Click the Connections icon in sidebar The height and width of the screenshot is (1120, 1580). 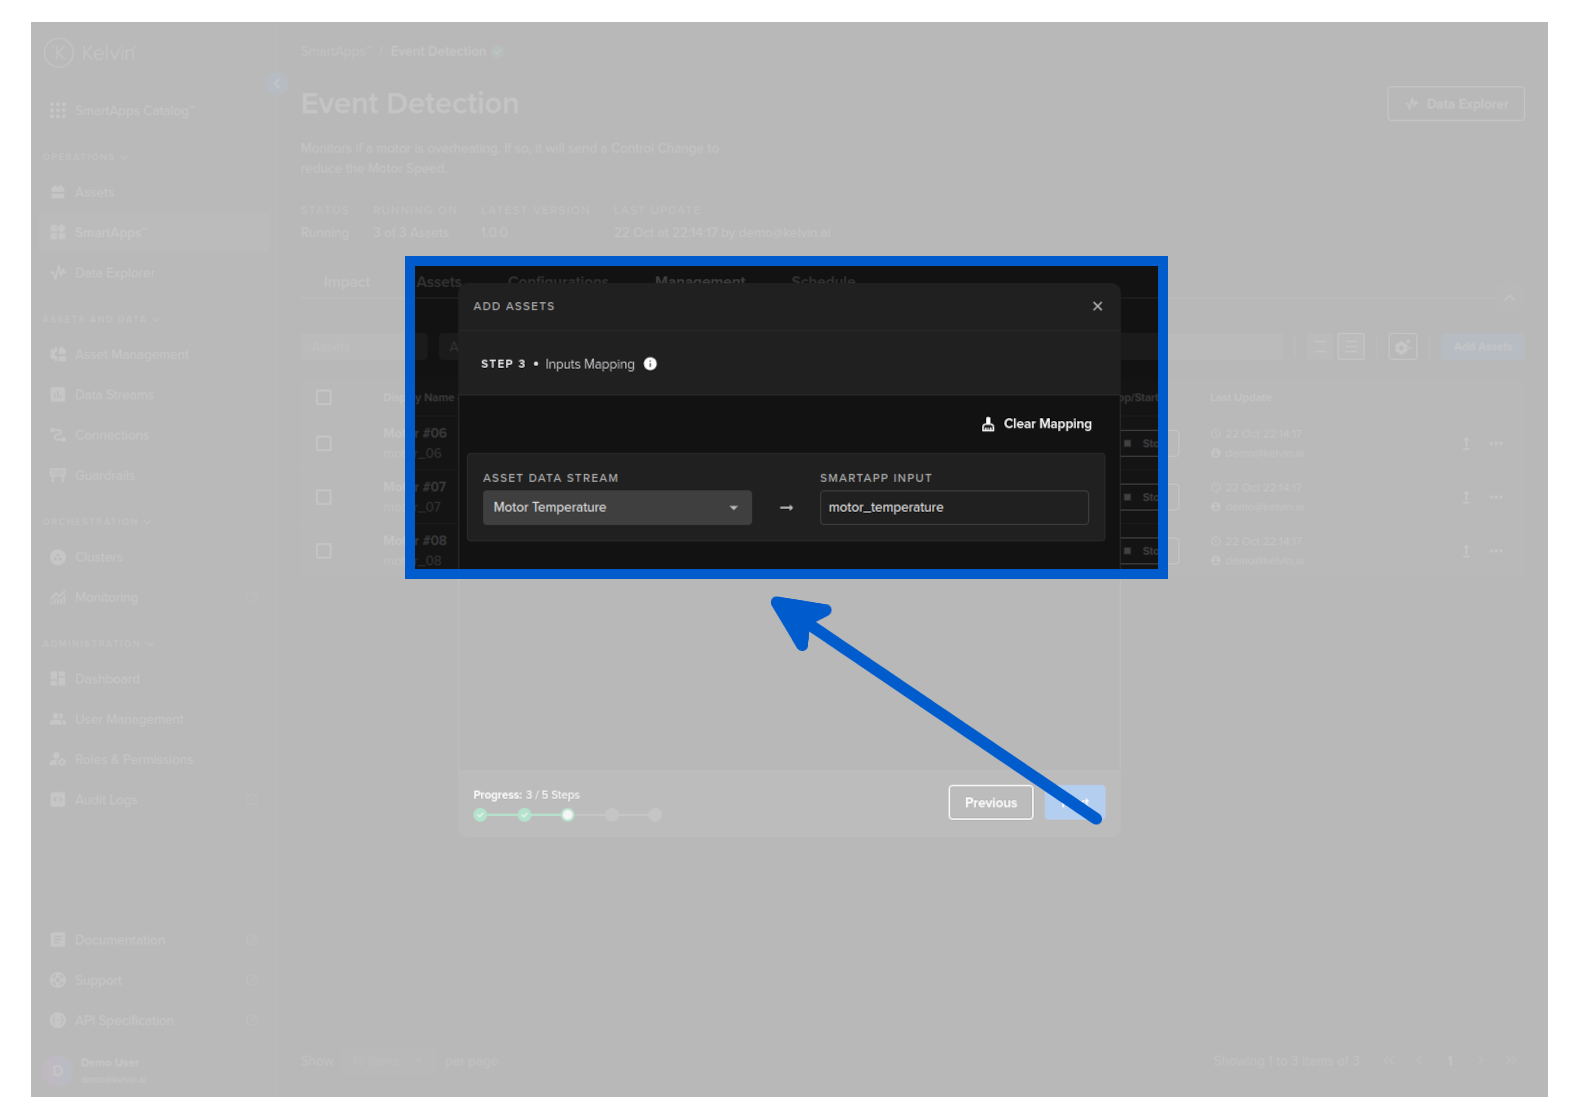58,435
